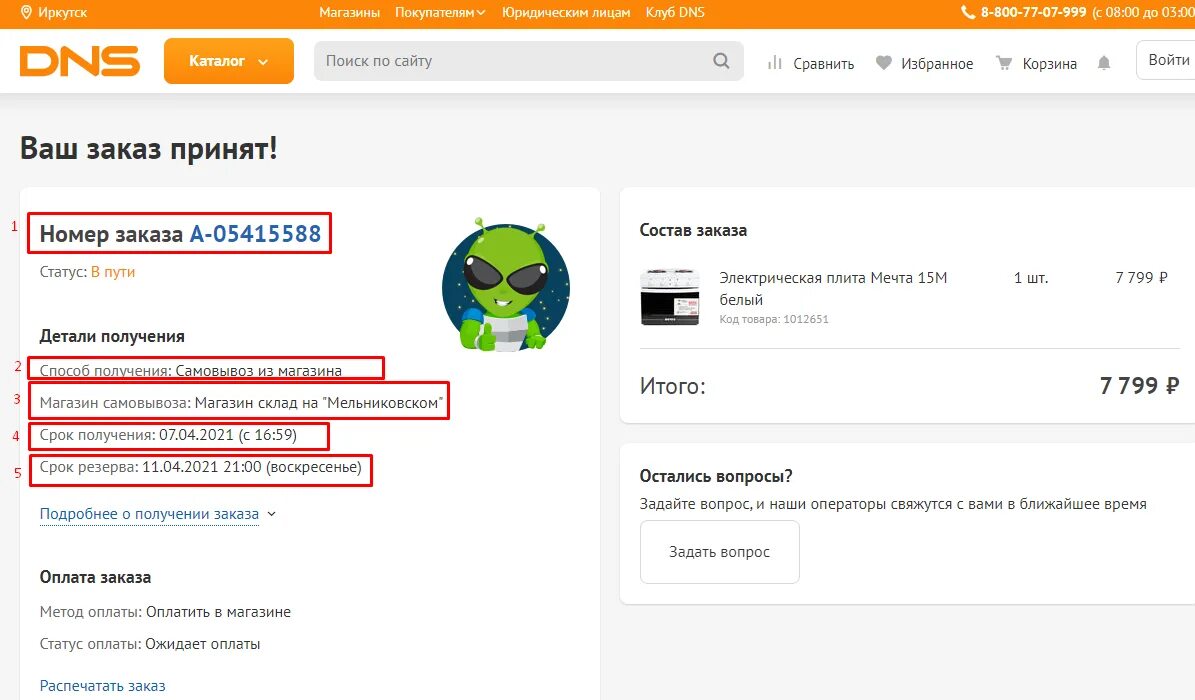The width and height of the screenshot is (1195, 700).
Task: Select city Иркутск
Action: [62, 12]
